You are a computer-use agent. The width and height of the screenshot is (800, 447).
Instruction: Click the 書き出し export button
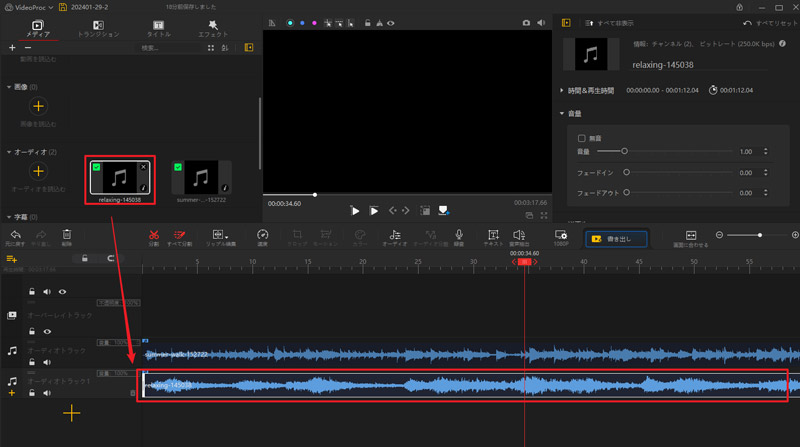click(x=616, y=238)
